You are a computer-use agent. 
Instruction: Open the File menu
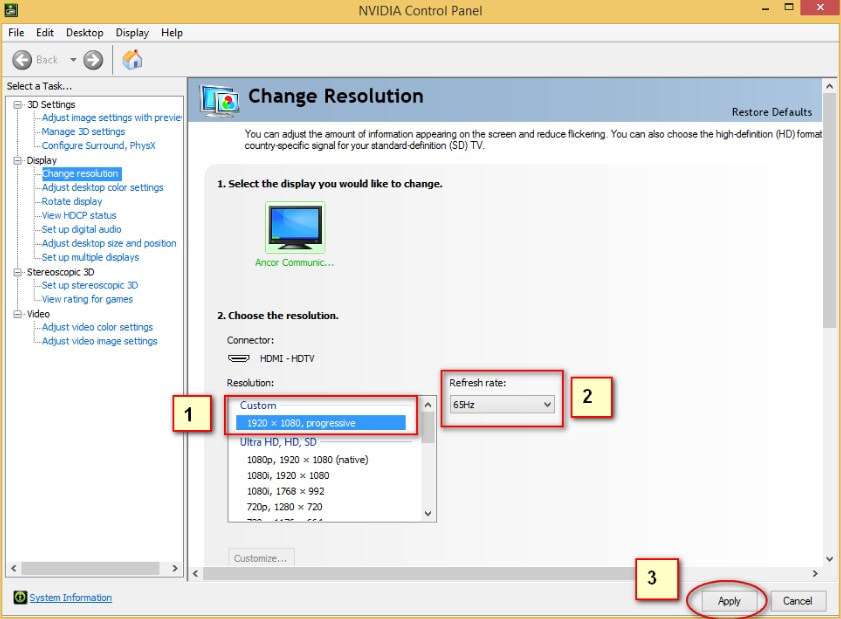pos(16,33)
